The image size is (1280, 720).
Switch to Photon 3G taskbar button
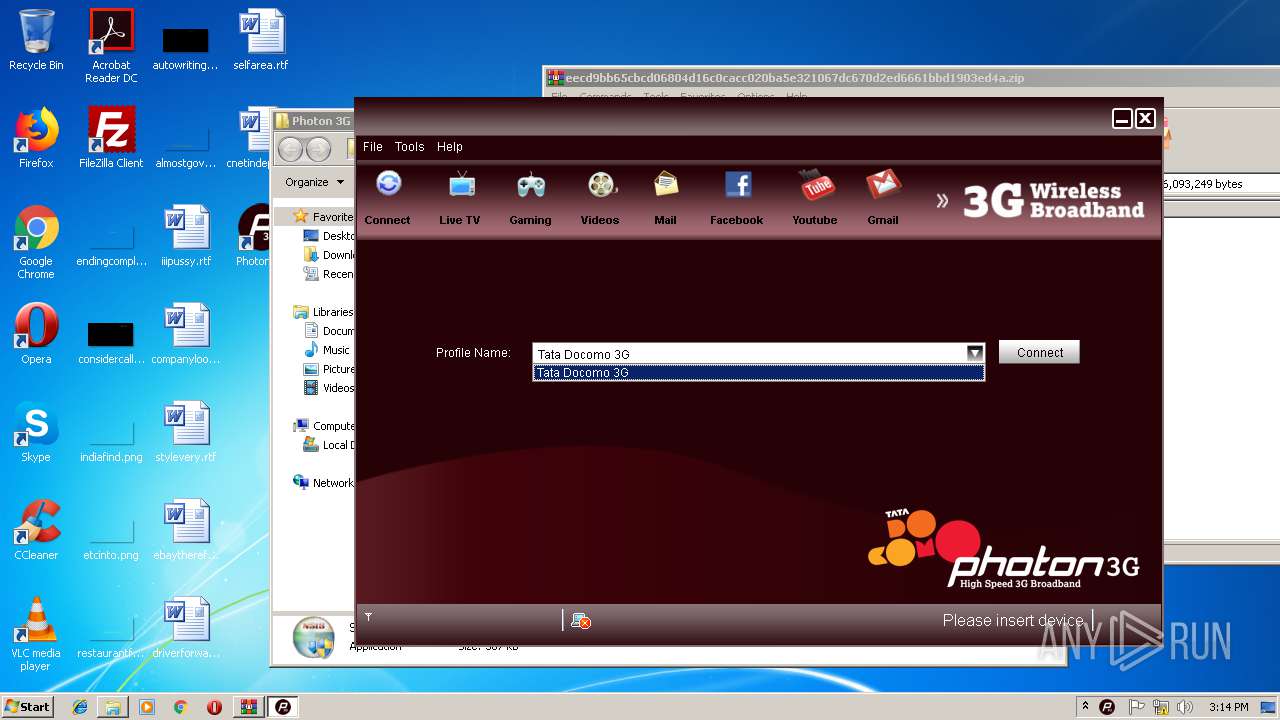coord(283,706)
